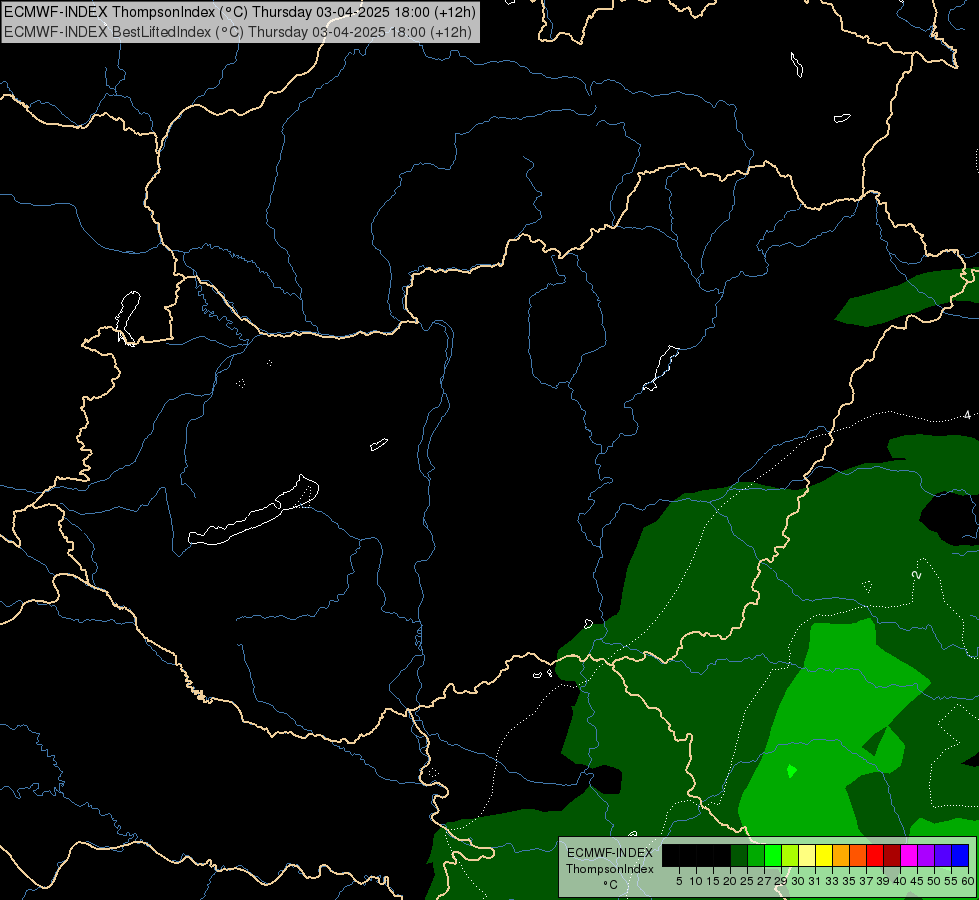Click the legend label 'ThompsonIndex'
Screen dimensions: 979x900
[x=610, y=869]
